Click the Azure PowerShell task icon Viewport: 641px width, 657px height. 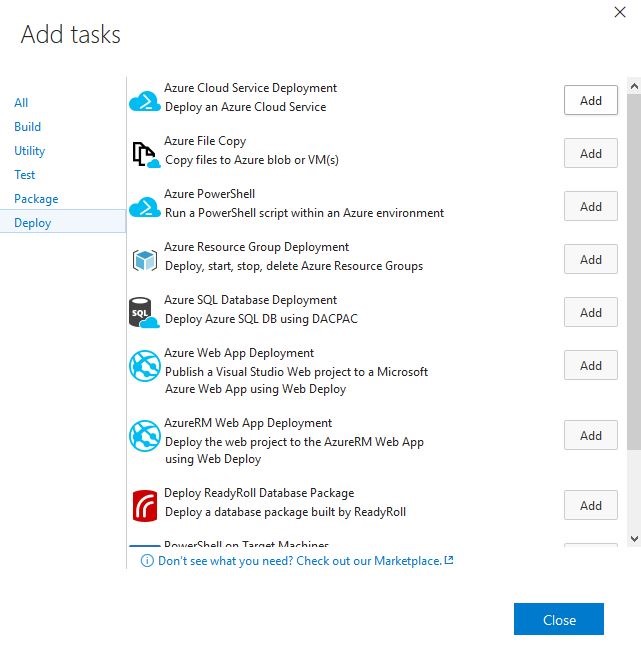coord(145,207)
